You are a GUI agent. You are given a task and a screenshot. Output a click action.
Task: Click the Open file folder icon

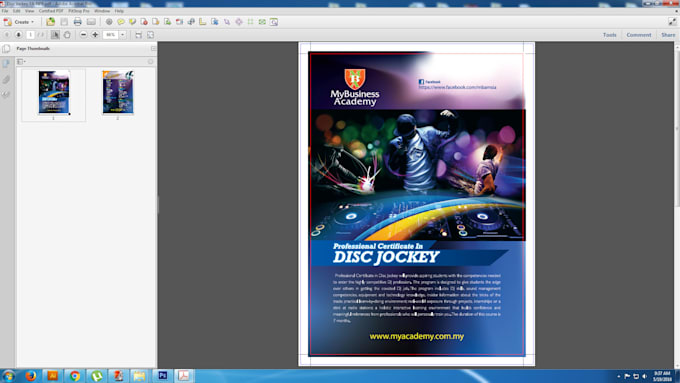[51, 22]
